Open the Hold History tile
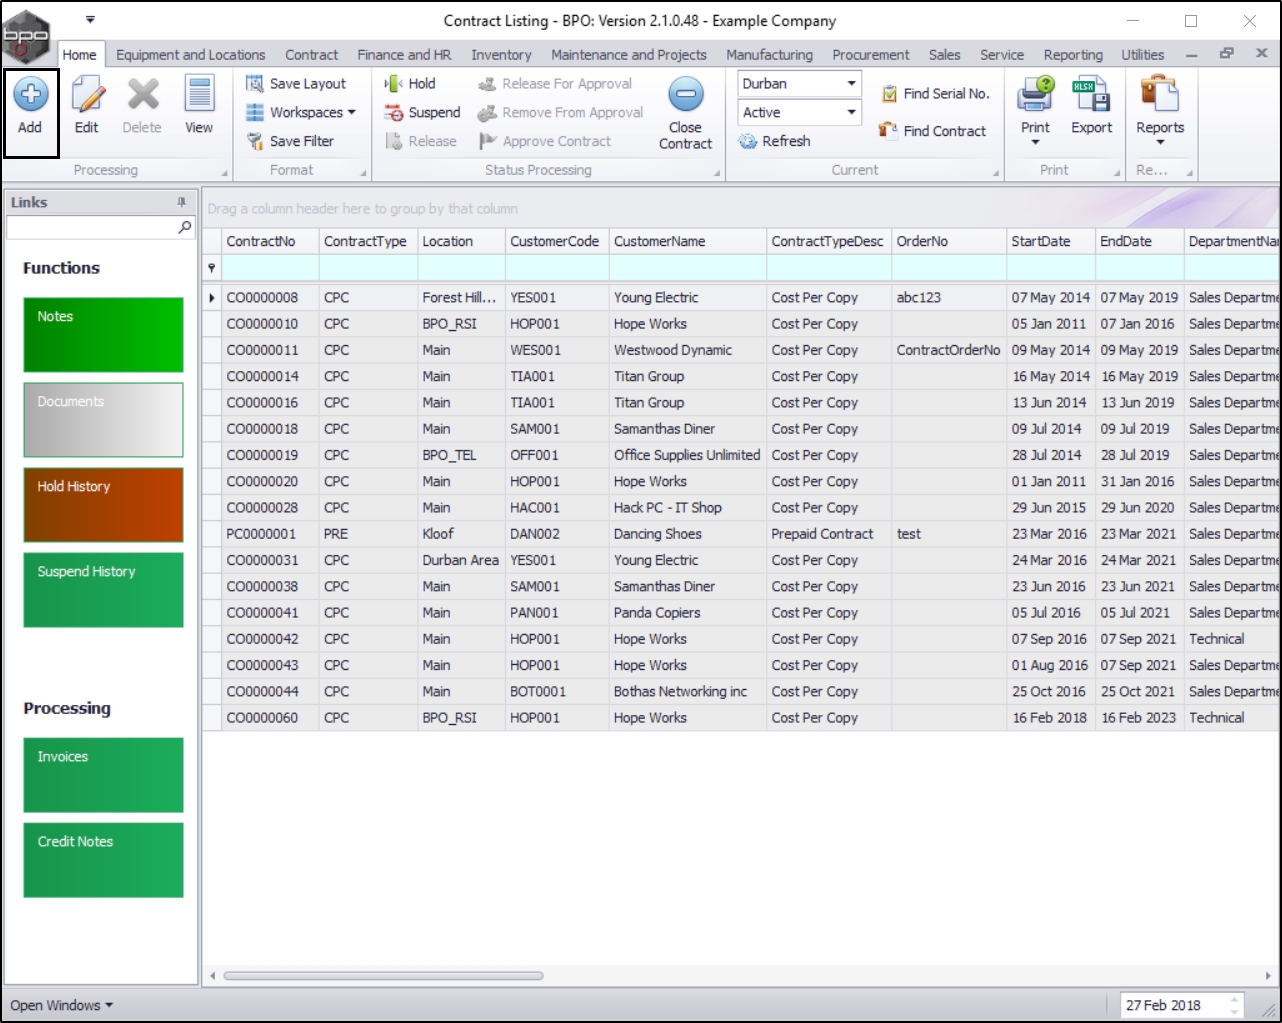Screen dimensions: 1282x1023 [x=103, y=505]
